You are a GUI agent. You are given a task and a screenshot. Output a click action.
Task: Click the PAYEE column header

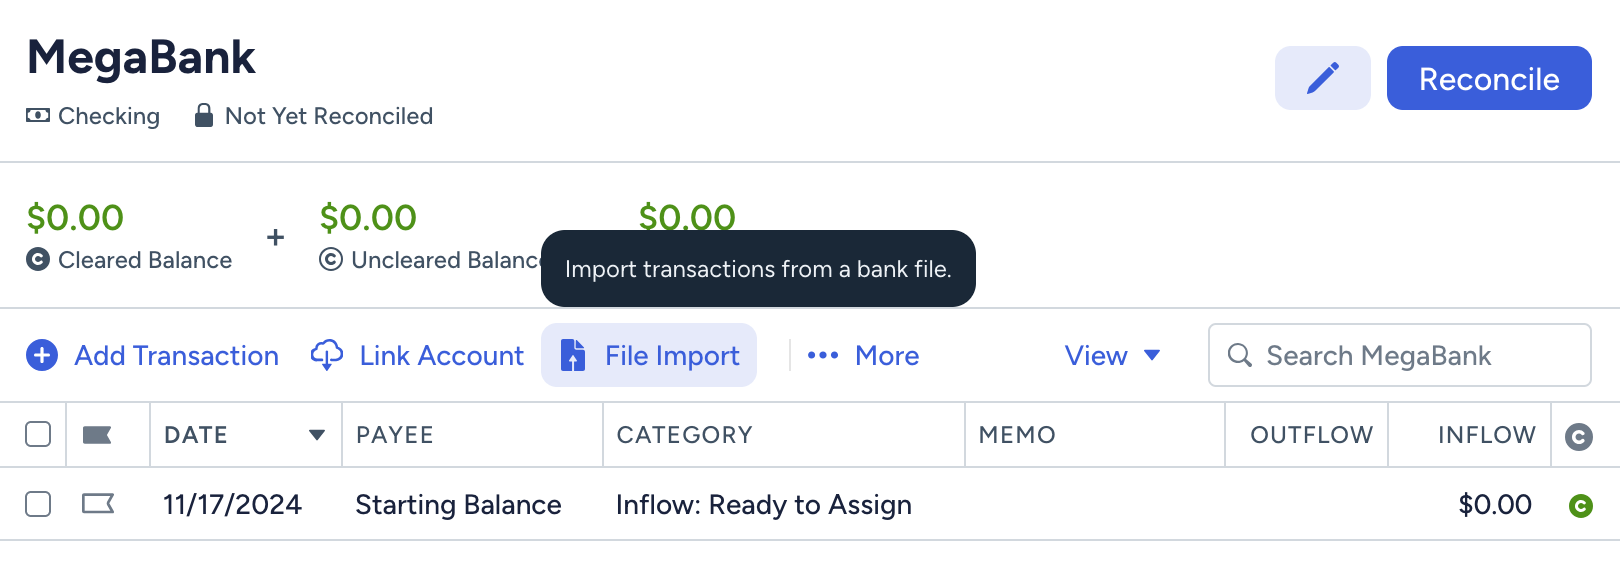395,435
